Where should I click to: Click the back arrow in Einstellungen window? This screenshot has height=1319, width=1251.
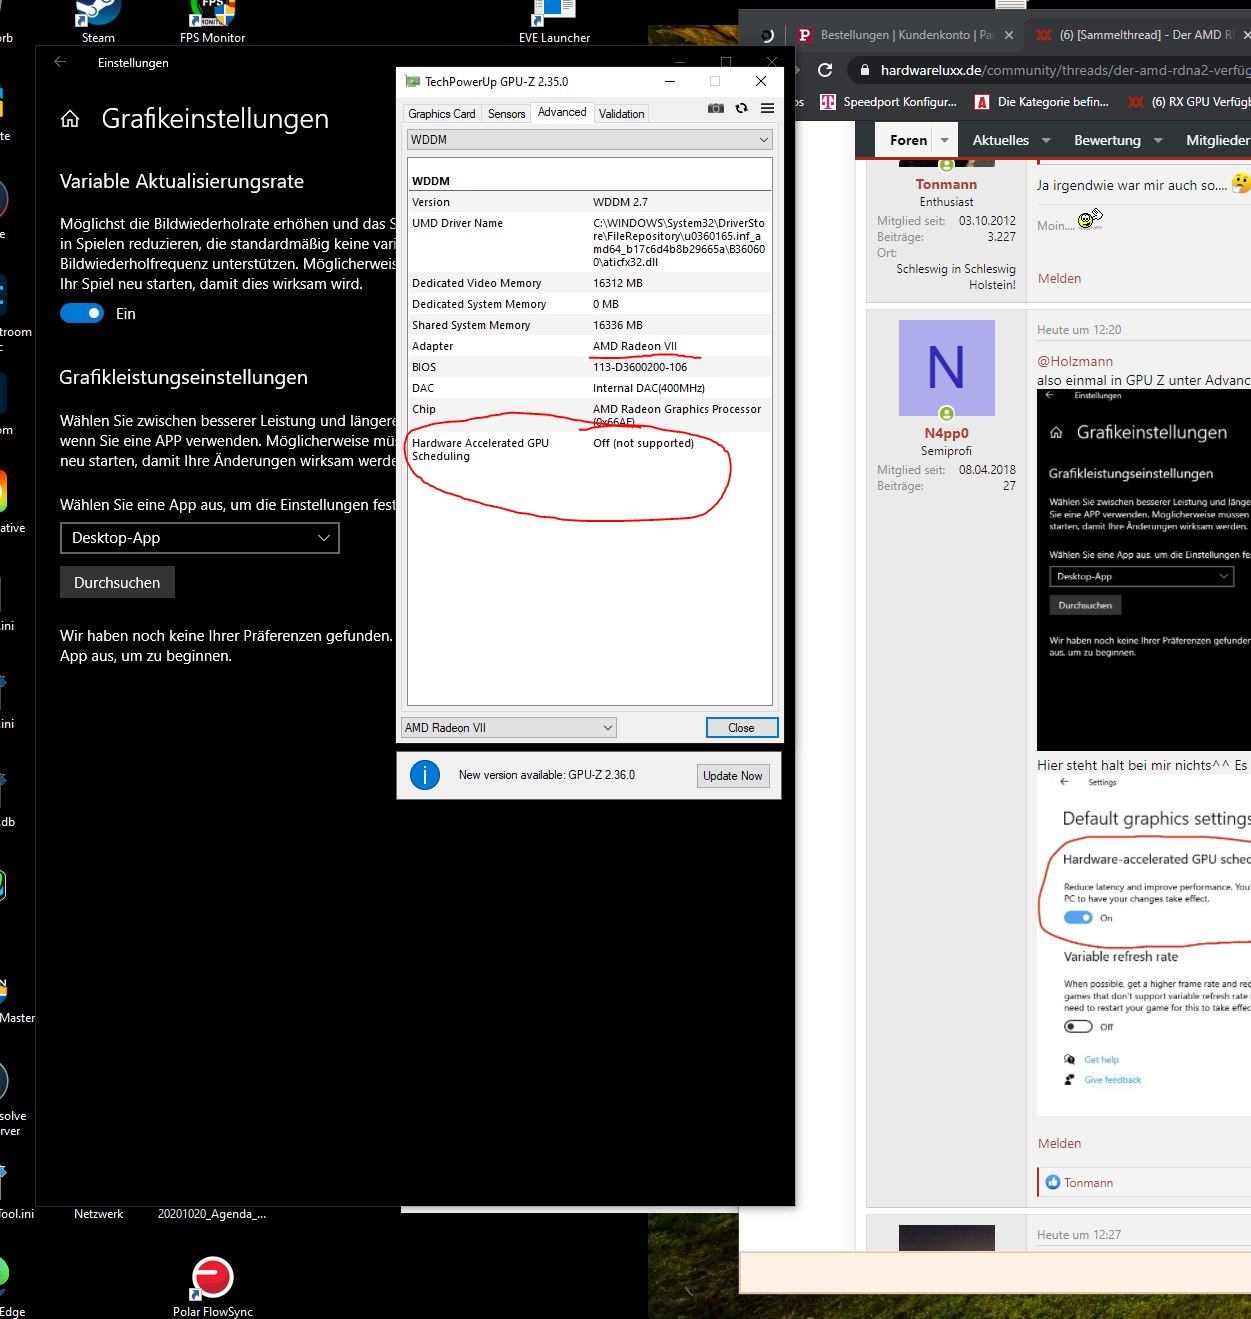point(60,62)
